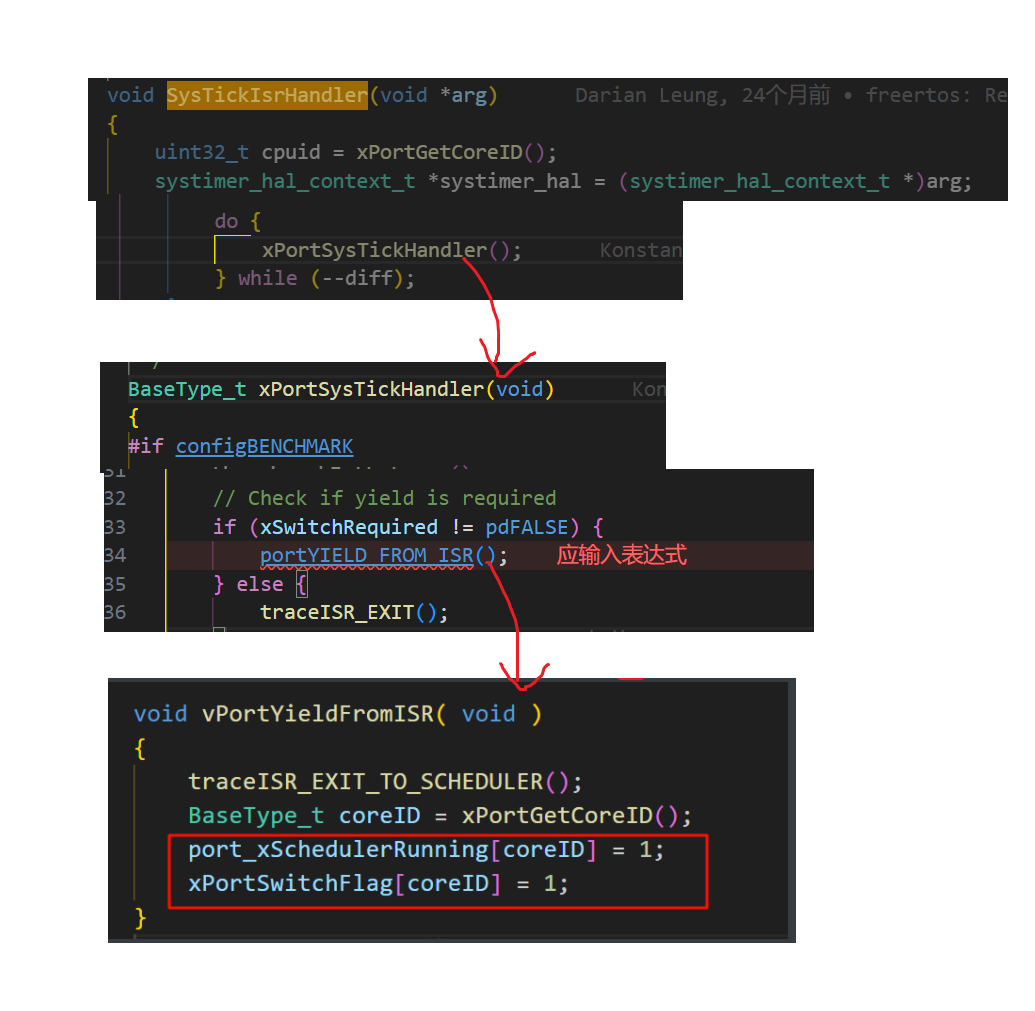The height and width of the screenshot is (1011, 1035).
Task: Click xPortGetCoreID() on the cpuid line
Action: pos(451,152)
